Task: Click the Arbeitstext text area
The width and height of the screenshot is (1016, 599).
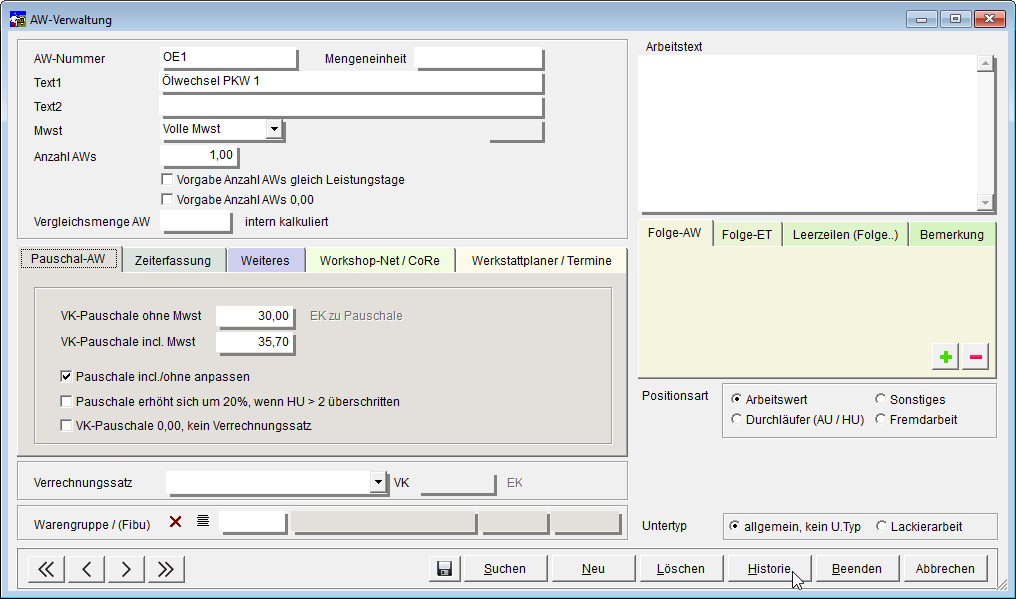Action: point(808,133)
